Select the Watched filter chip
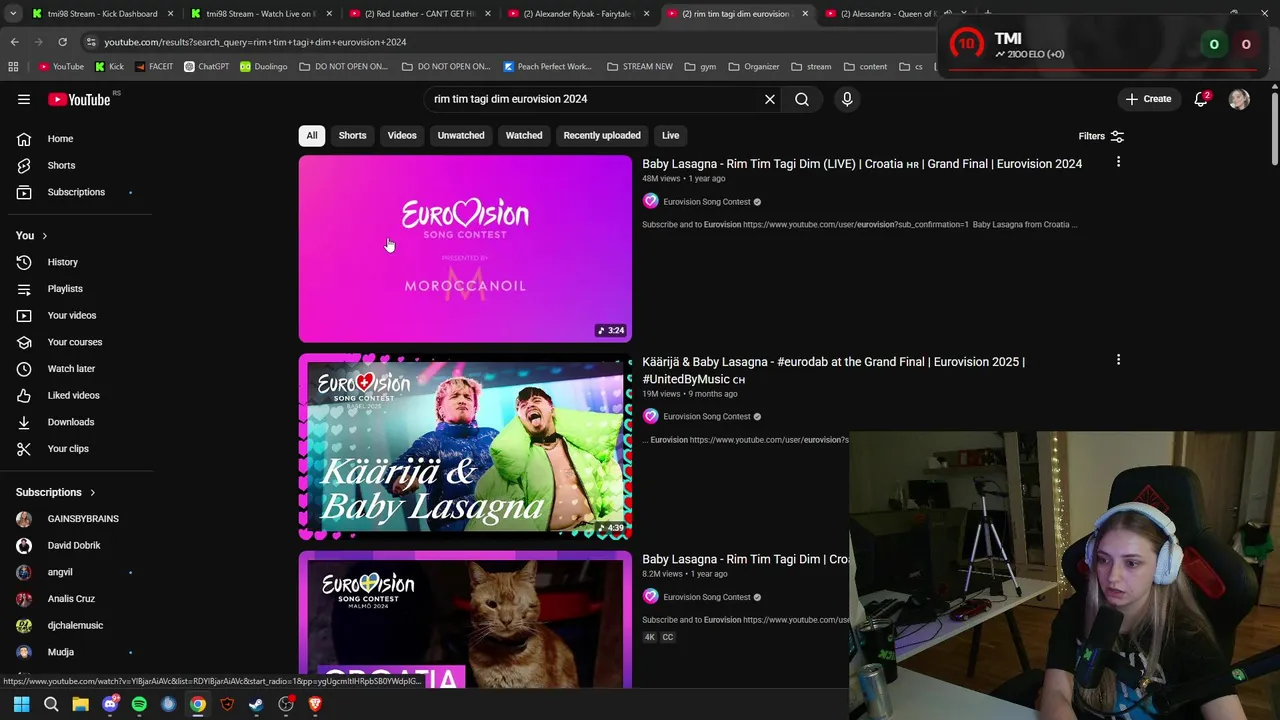The width and height of the screenshot is (1280, 720). click(524, 135)
